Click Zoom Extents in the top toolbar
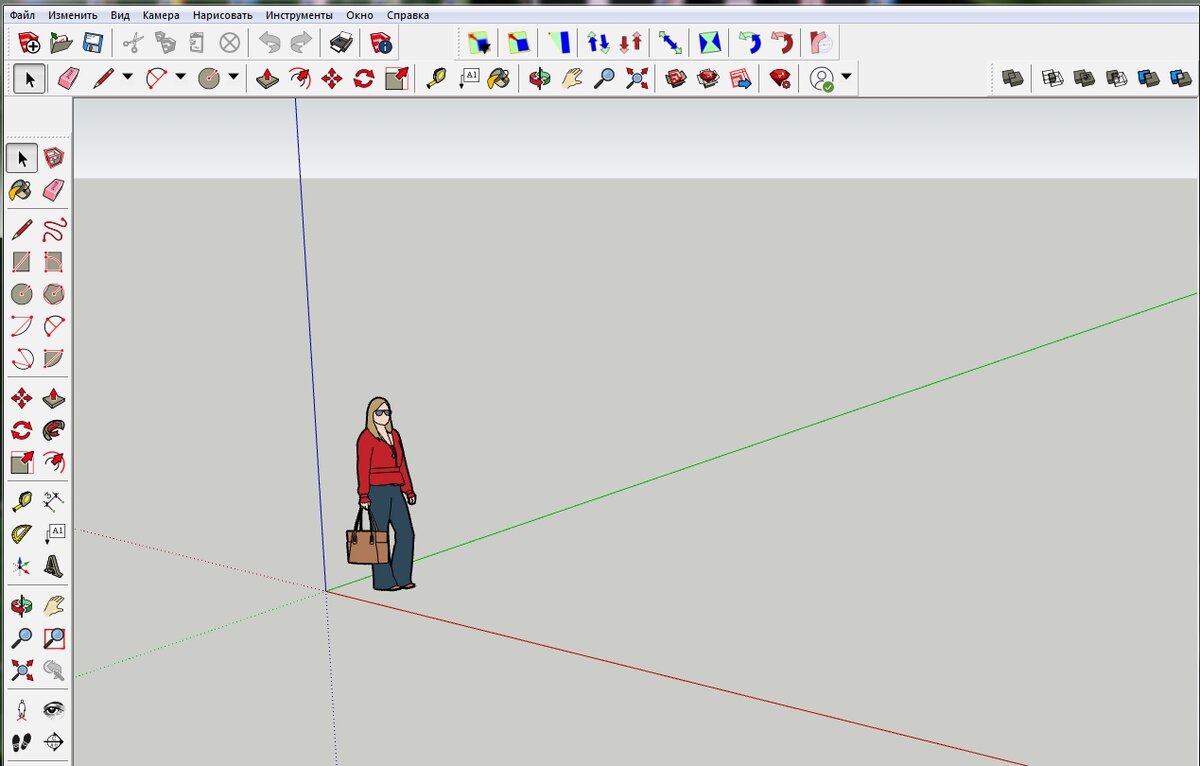1200x766 pixels. 636,78
